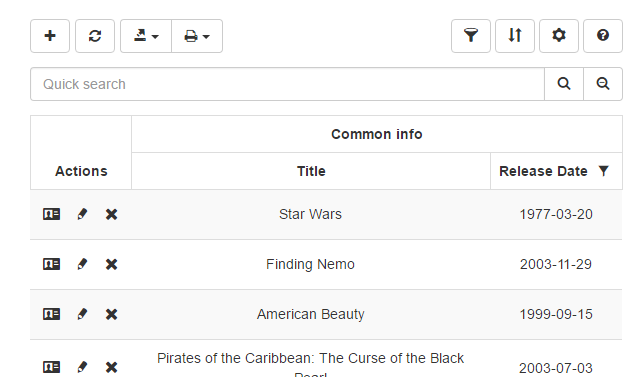
Task: Edit the Finding Nemo row
Action: (82, 264)
